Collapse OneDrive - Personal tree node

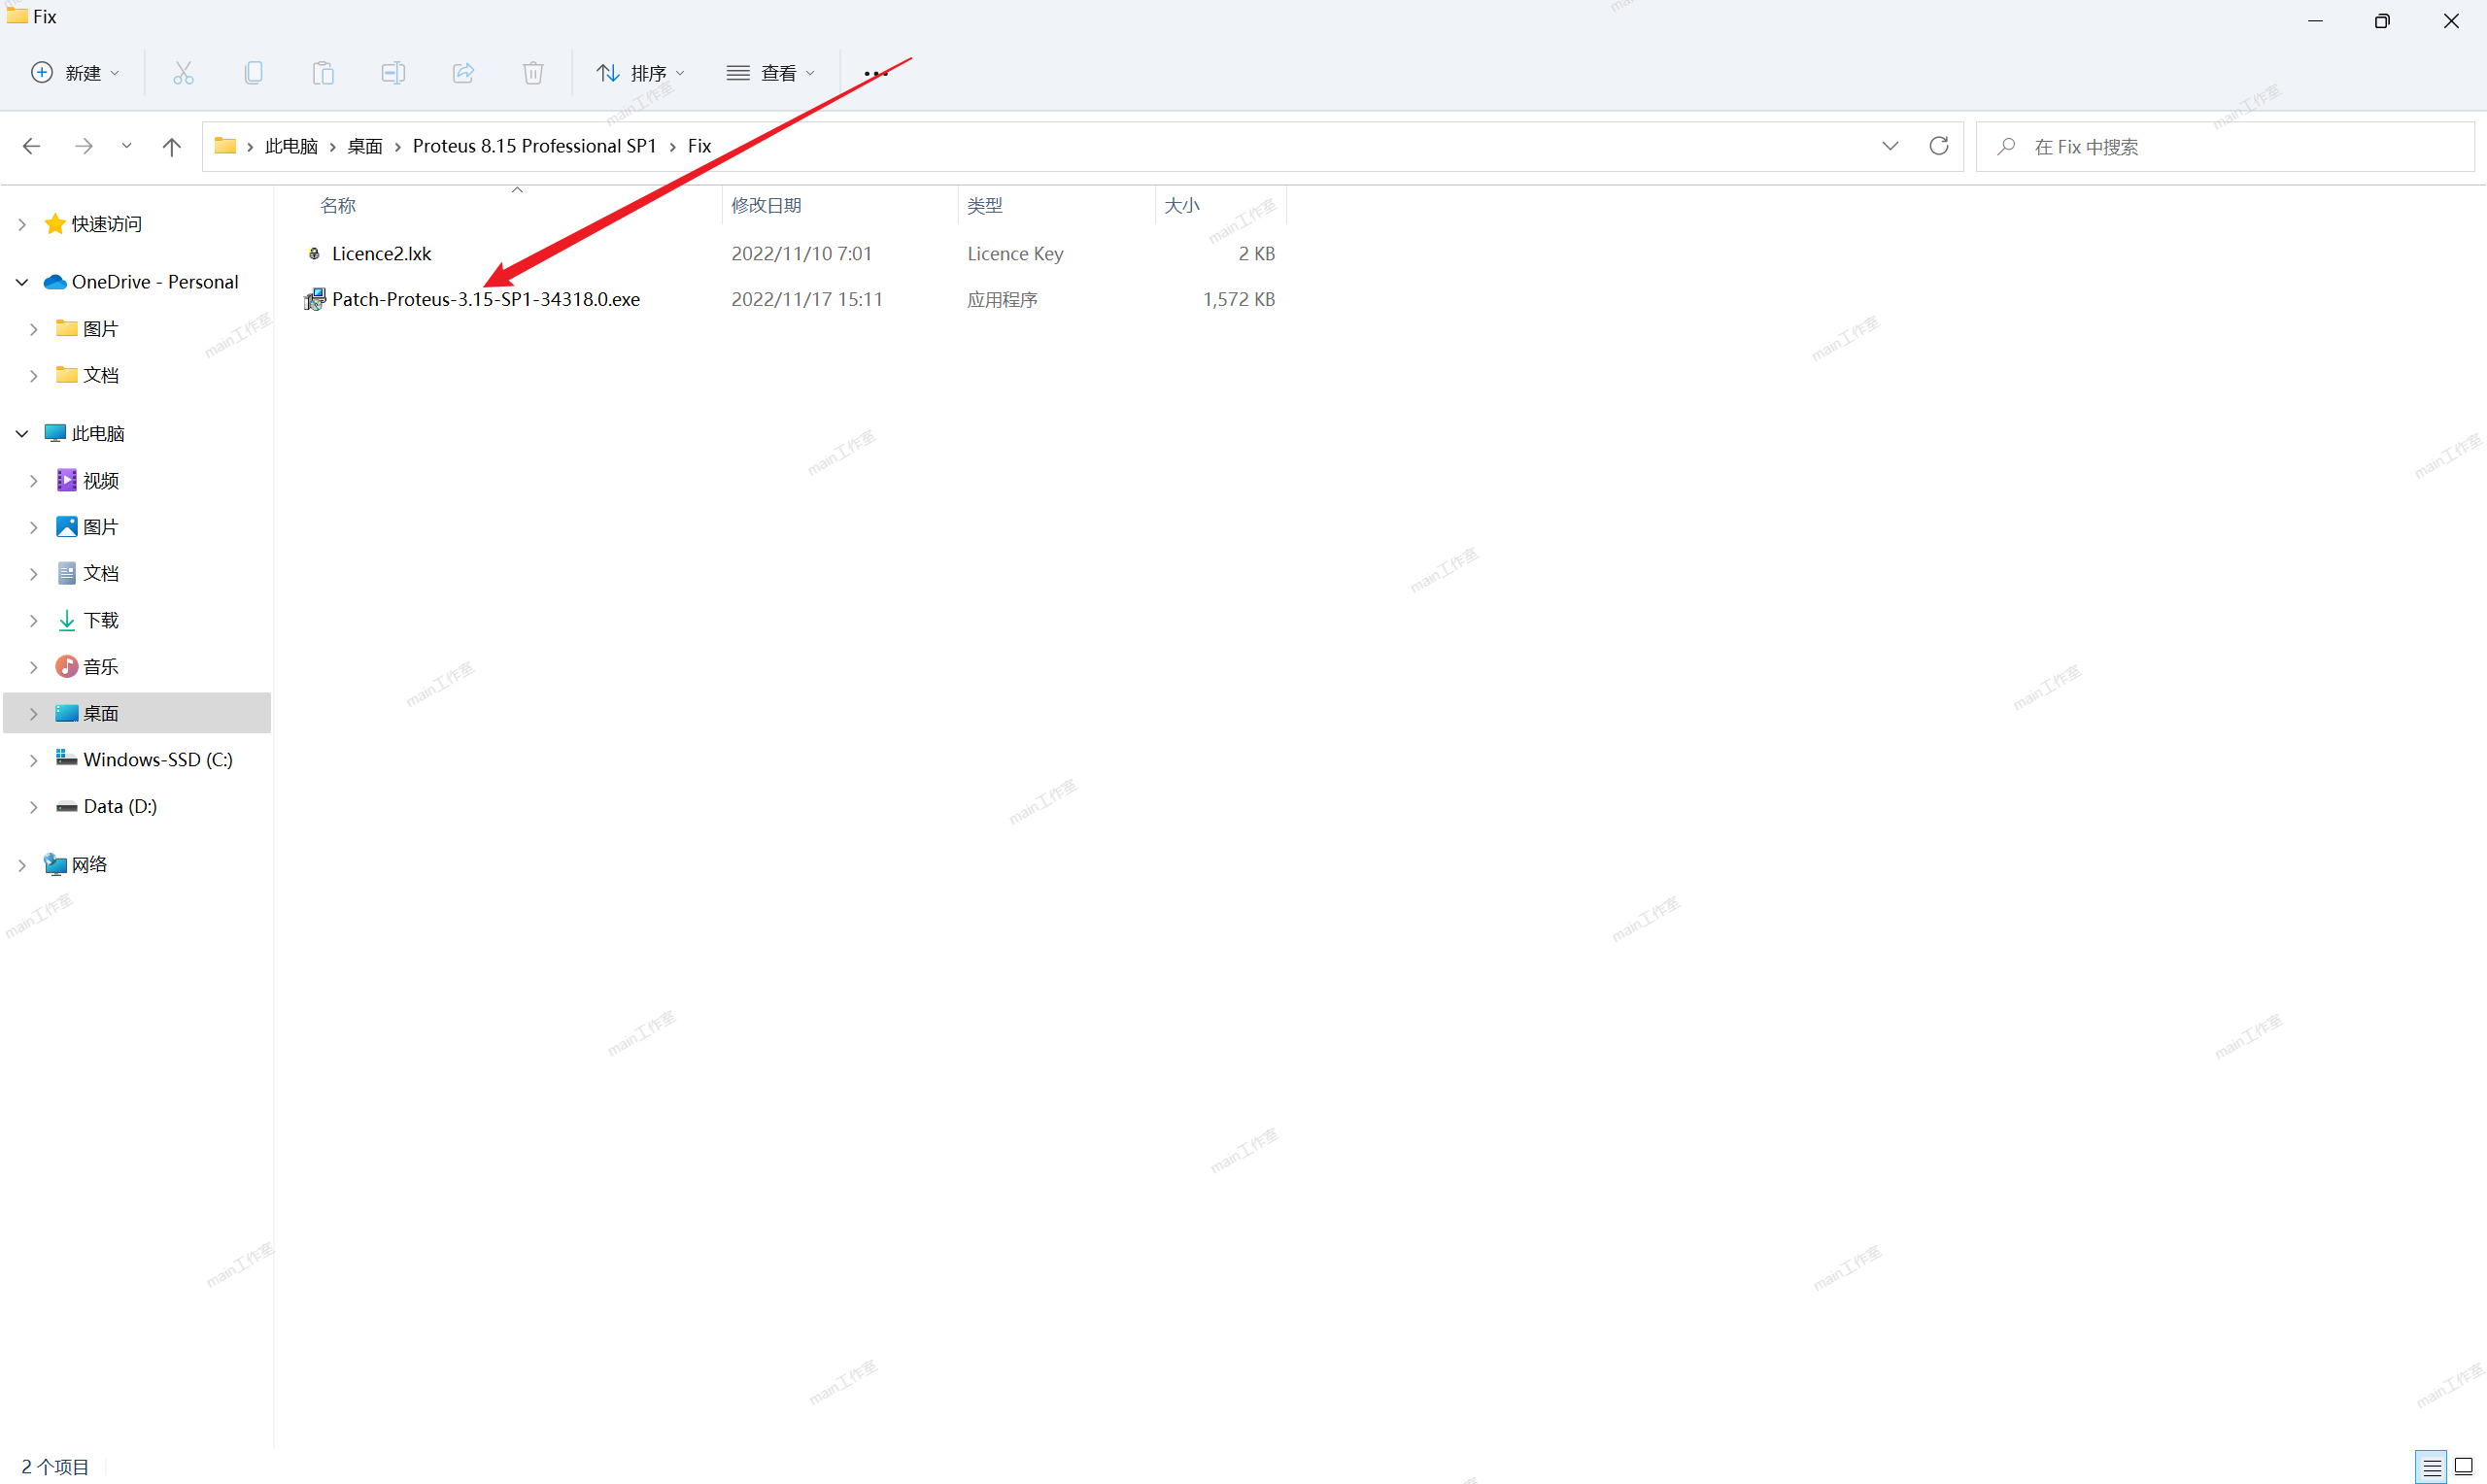22,282
